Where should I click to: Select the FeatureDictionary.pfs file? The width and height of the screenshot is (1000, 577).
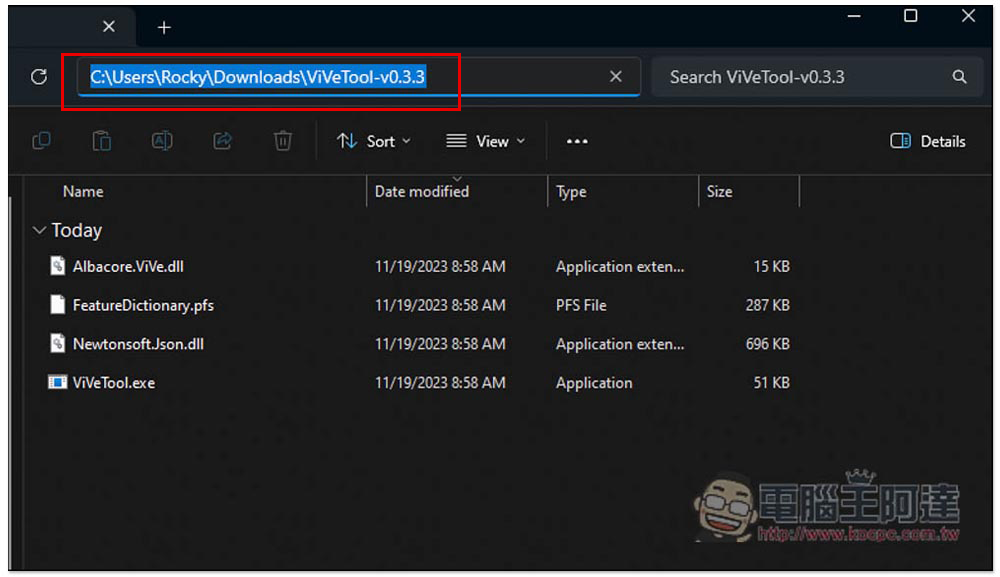pyautogui.click(x=142, y=305)
